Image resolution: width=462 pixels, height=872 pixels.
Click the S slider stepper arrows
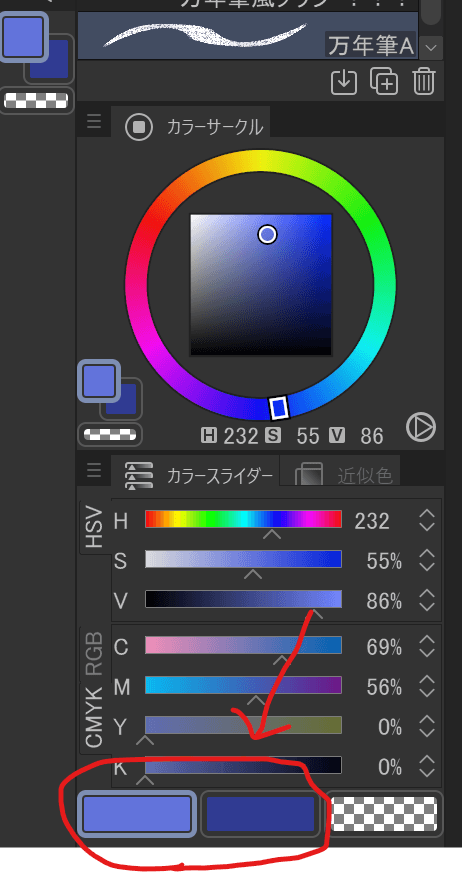tap(426, 561)
